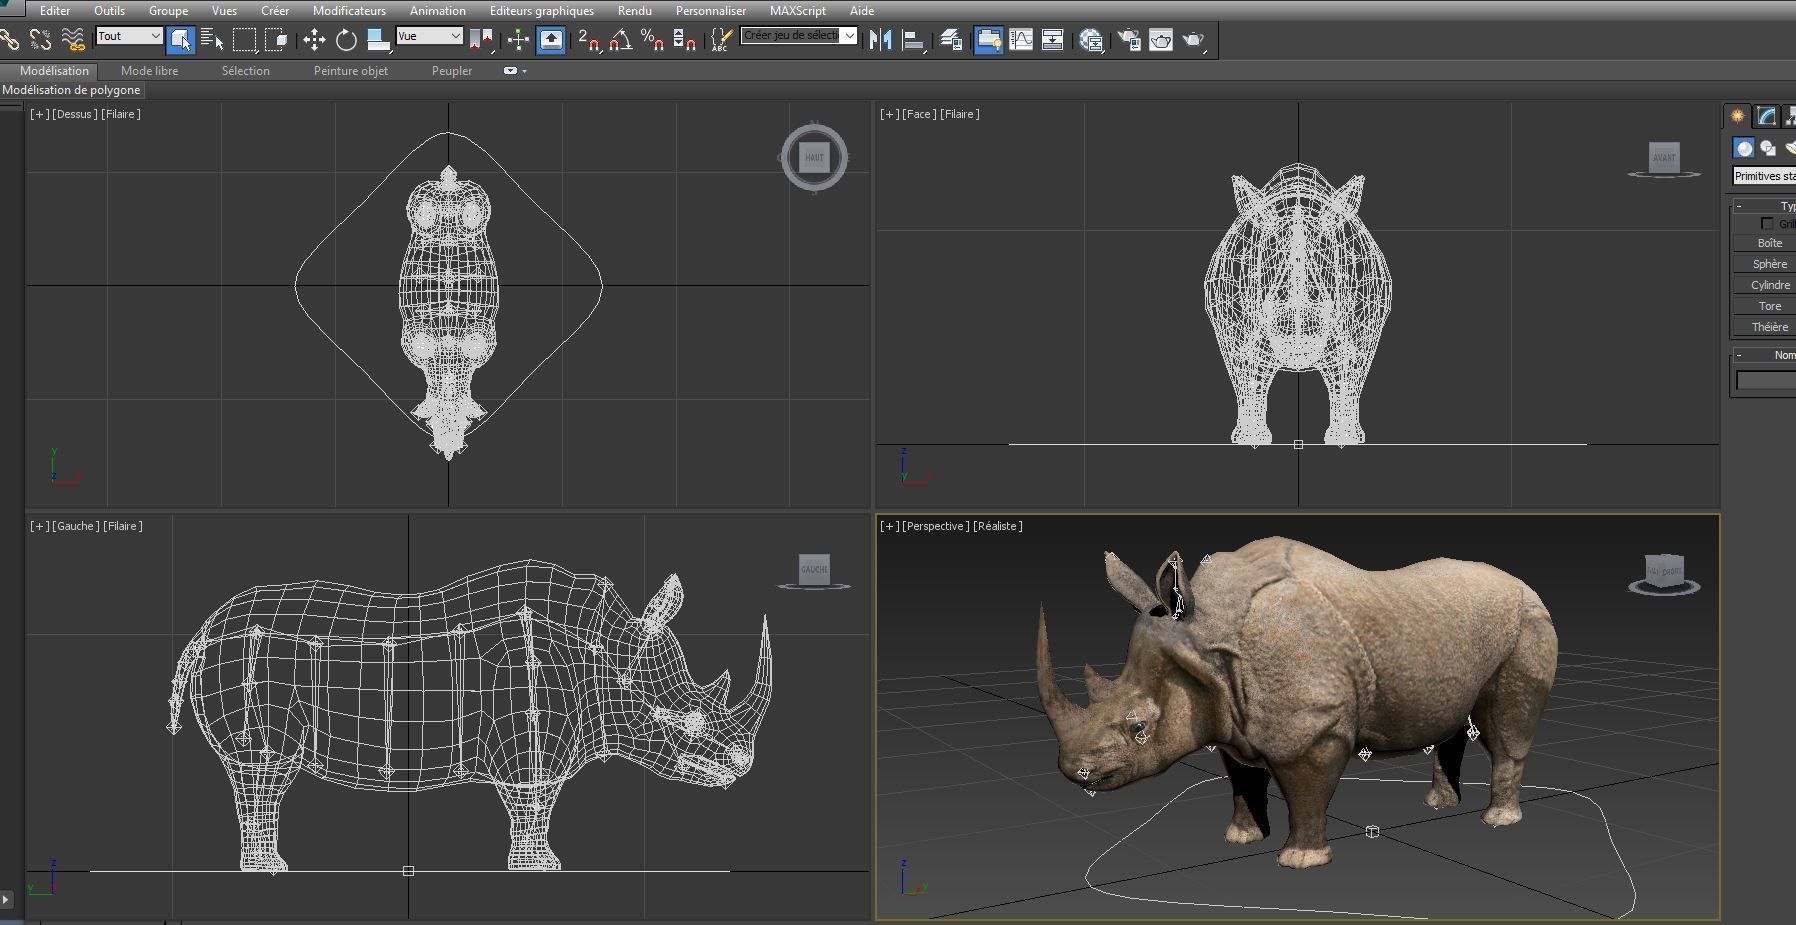
Task: Click the HAUT ViewCube in Dessus viewport
Action: click(815, 157)
